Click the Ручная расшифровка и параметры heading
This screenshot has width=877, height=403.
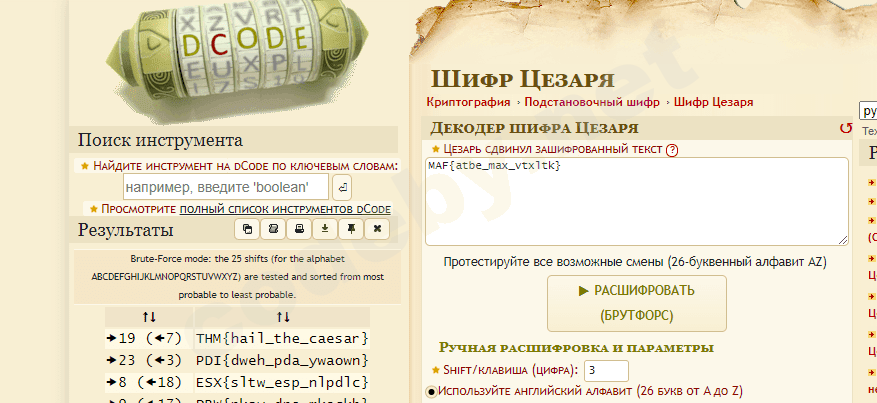pos(576,348)
